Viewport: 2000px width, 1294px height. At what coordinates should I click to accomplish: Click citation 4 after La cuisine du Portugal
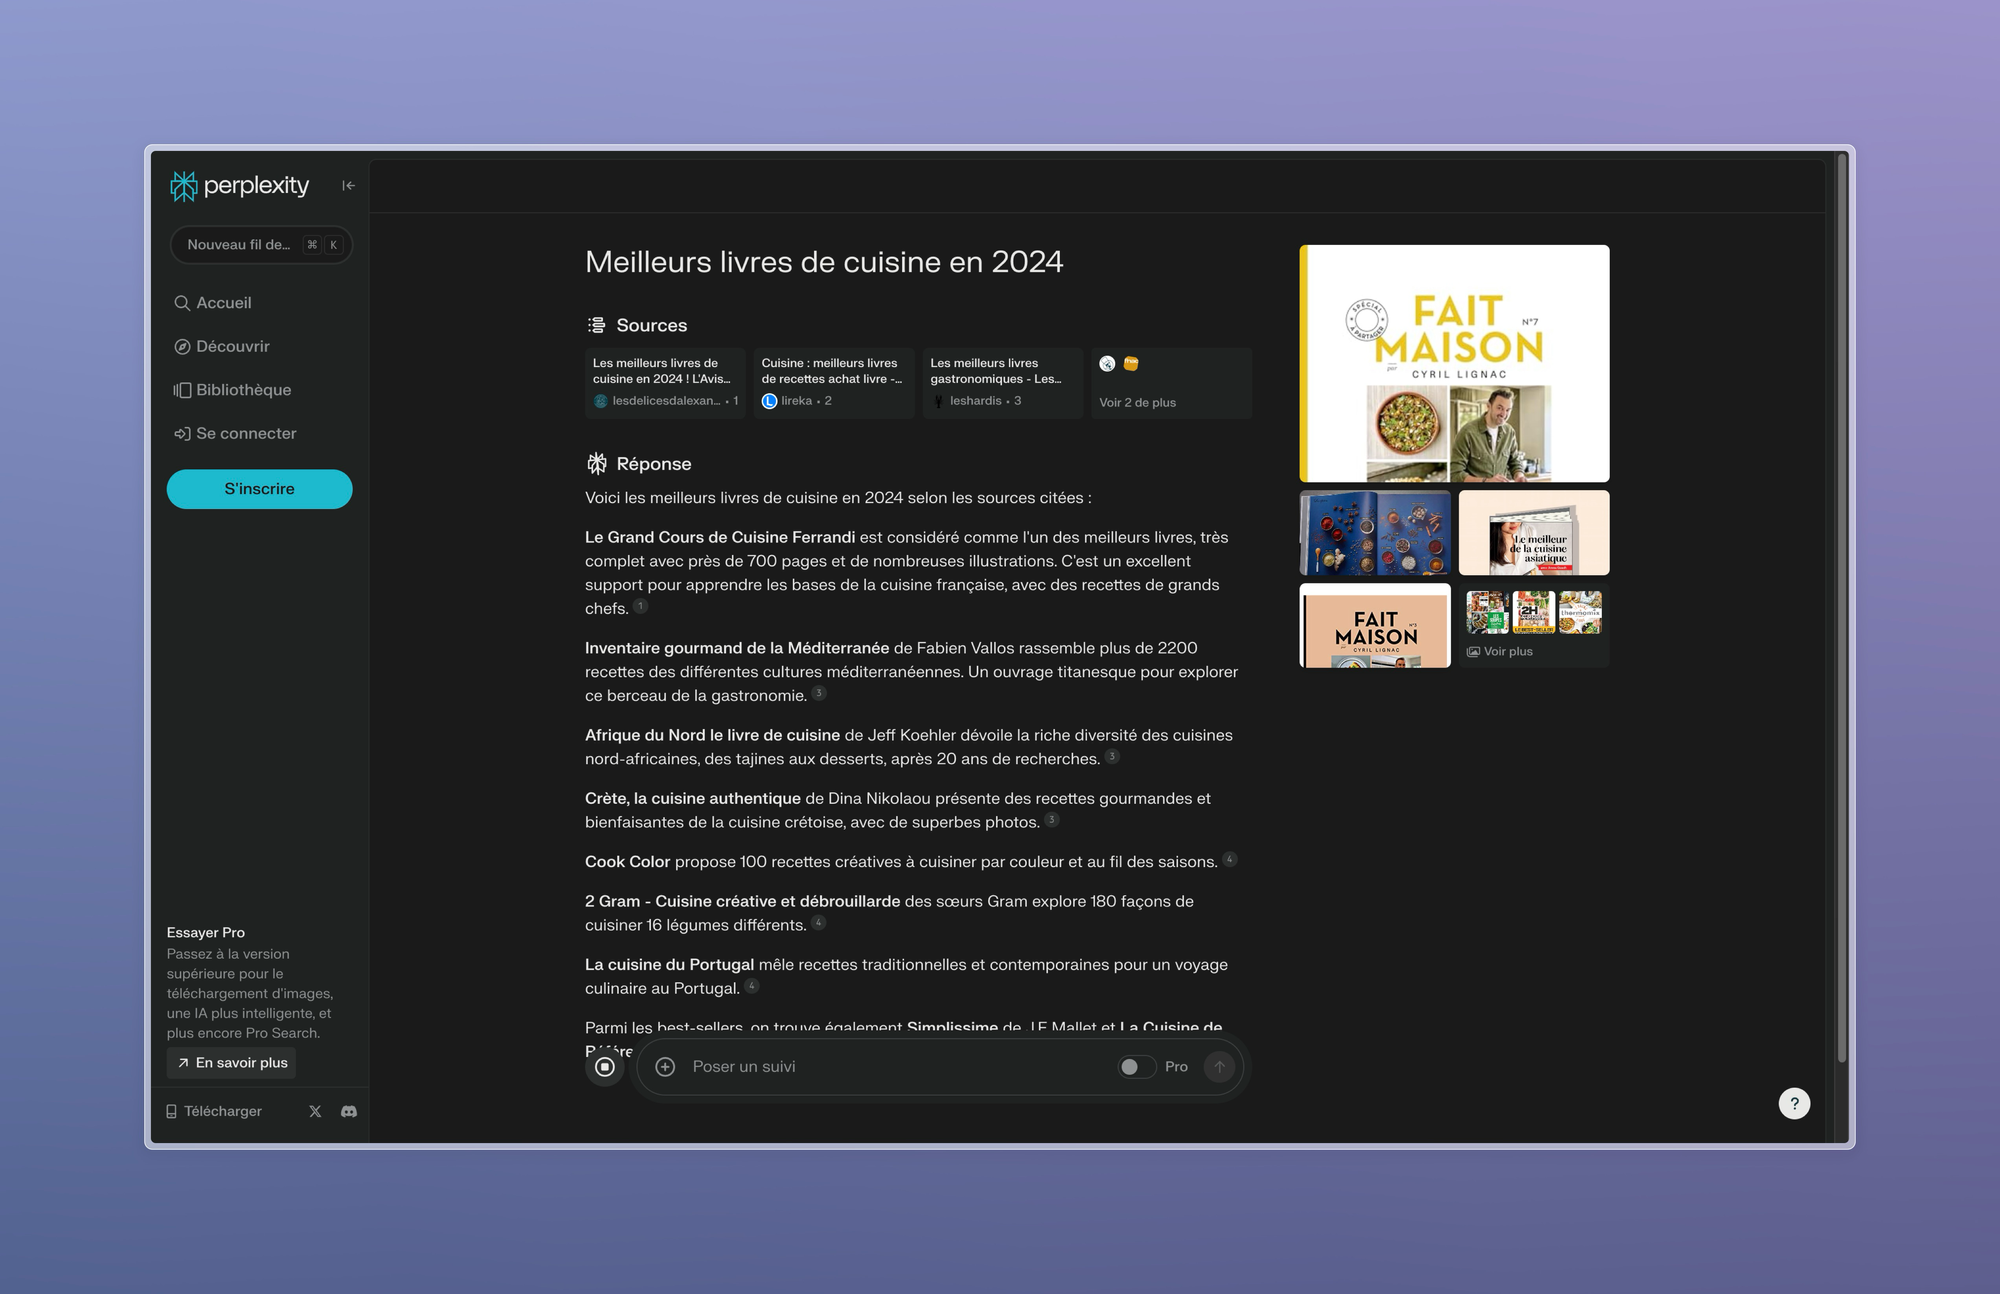[752, 986]
